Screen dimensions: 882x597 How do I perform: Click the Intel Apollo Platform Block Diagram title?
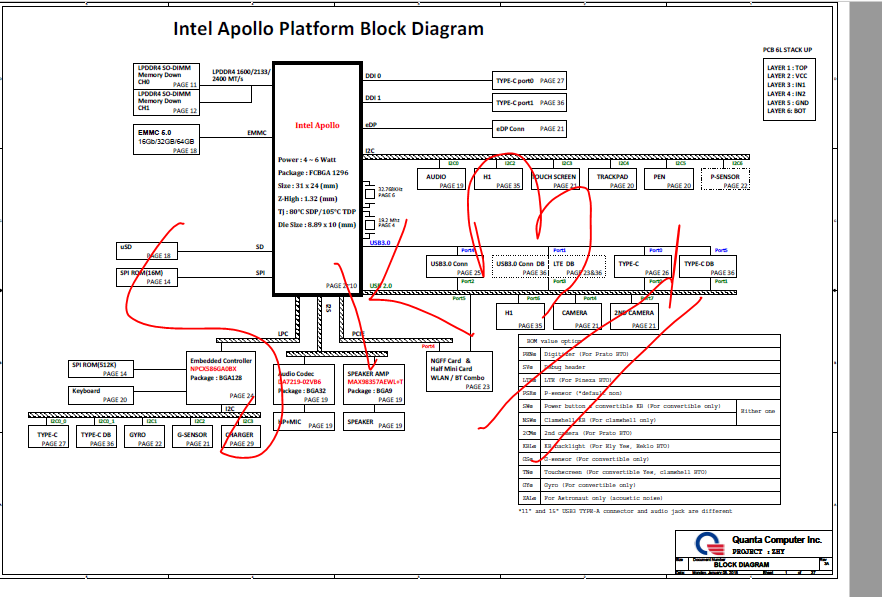pos(328,29)
